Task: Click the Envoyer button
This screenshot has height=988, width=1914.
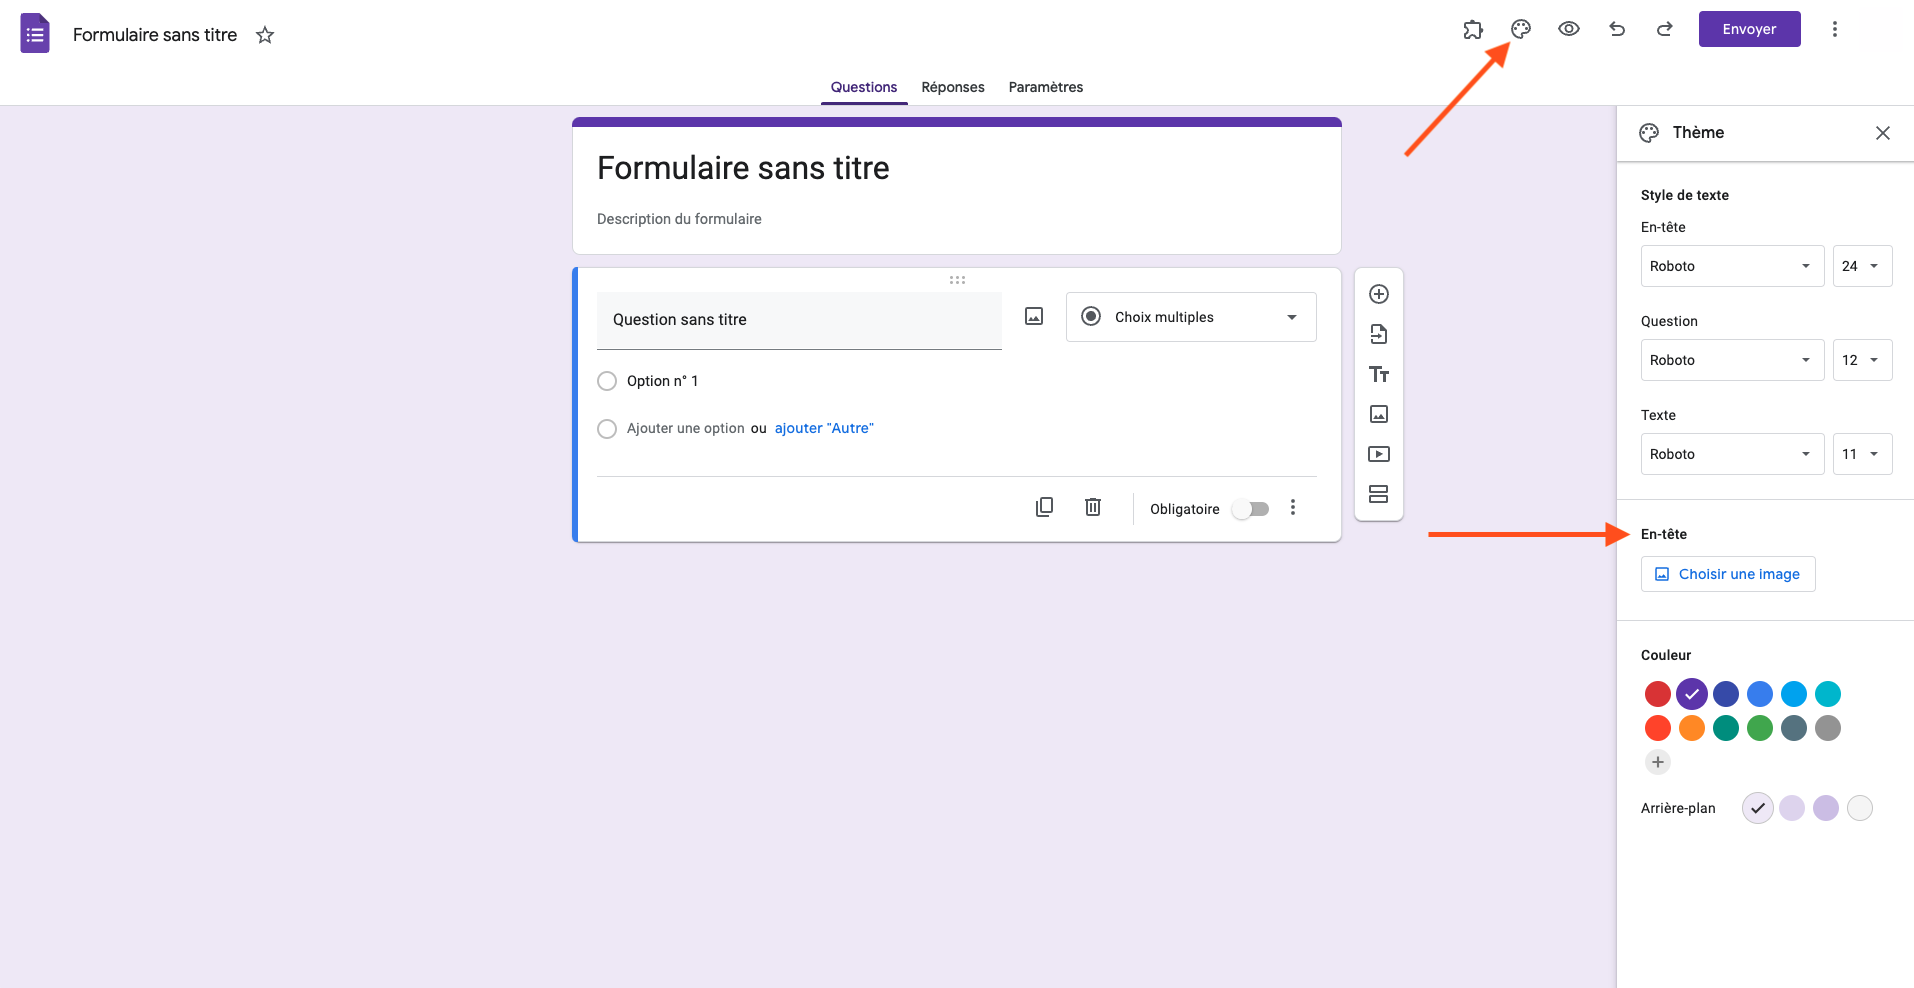Action: 1749,29
